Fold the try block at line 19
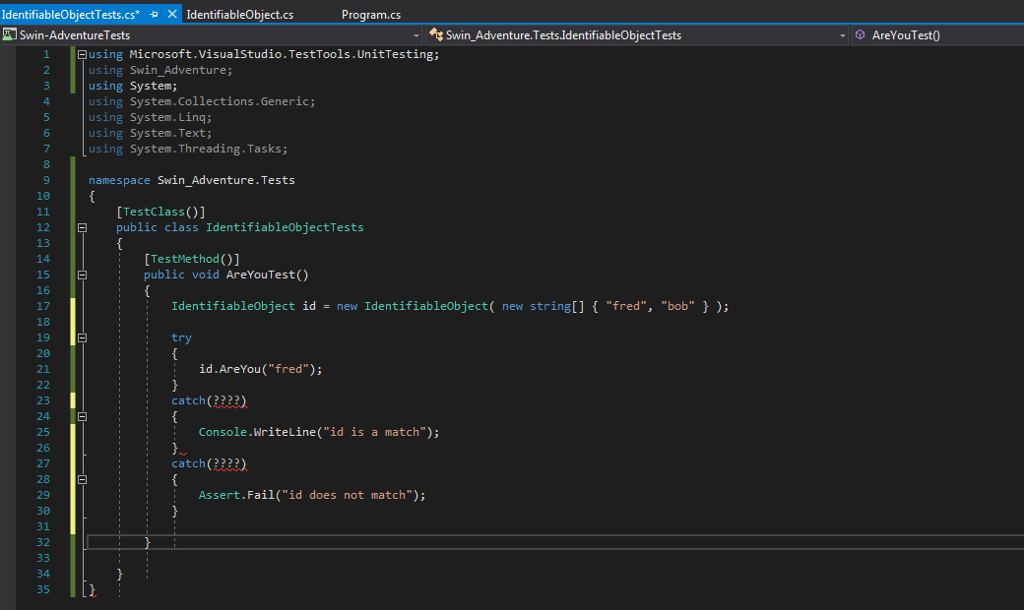This screenshot has width=1024, height=610. (82, 338)
